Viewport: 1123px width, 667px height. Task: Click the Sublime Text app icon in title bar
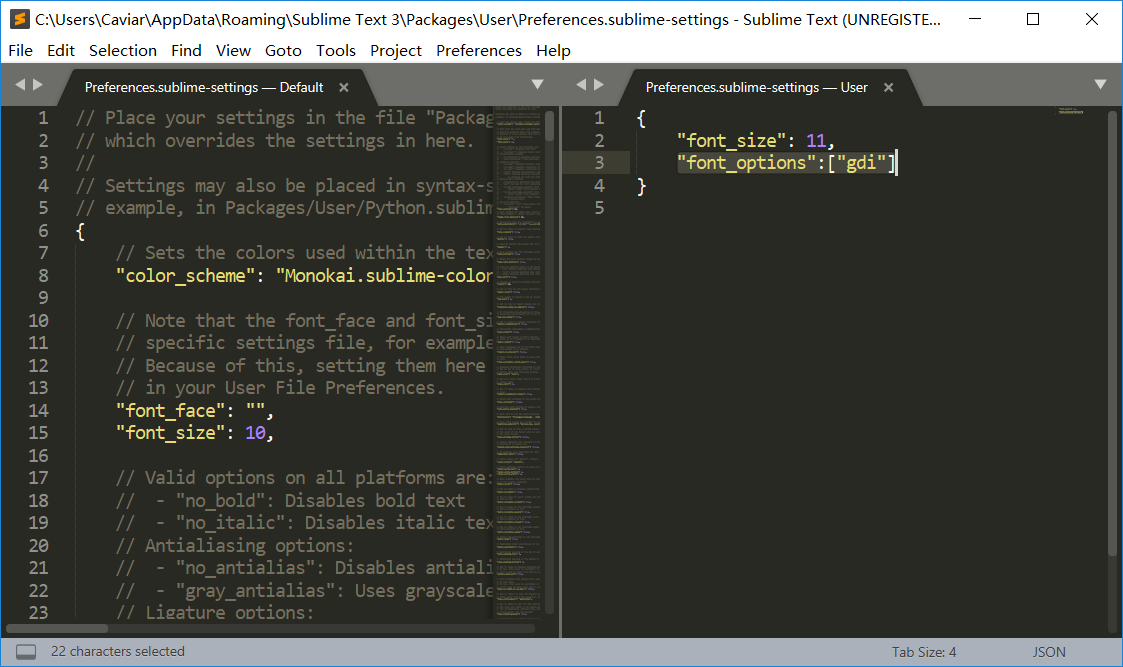coord(19,19)
